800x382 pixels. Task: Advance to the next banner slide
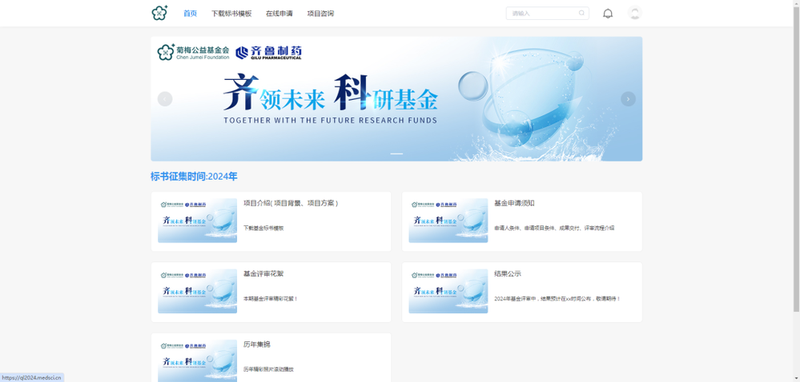point(628,99)
